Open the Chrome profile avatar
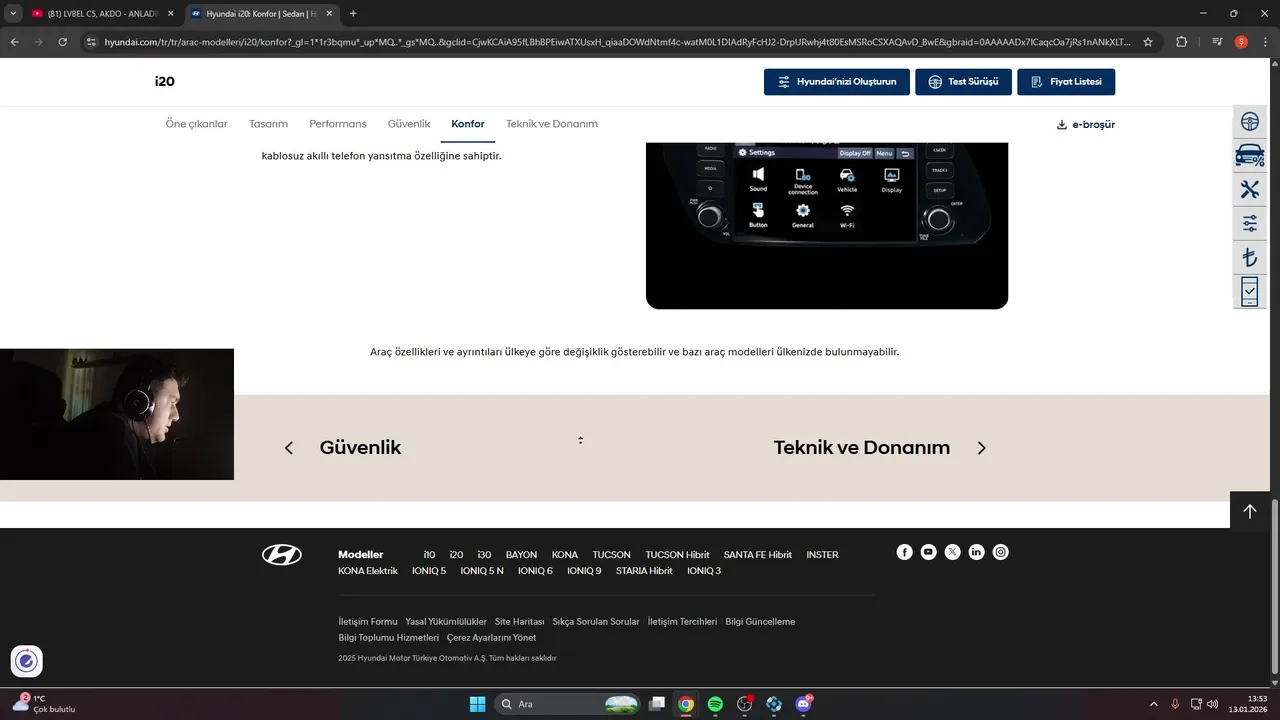The width and height of the screenshot is (1280, 720). click(x=1241, y=42)
